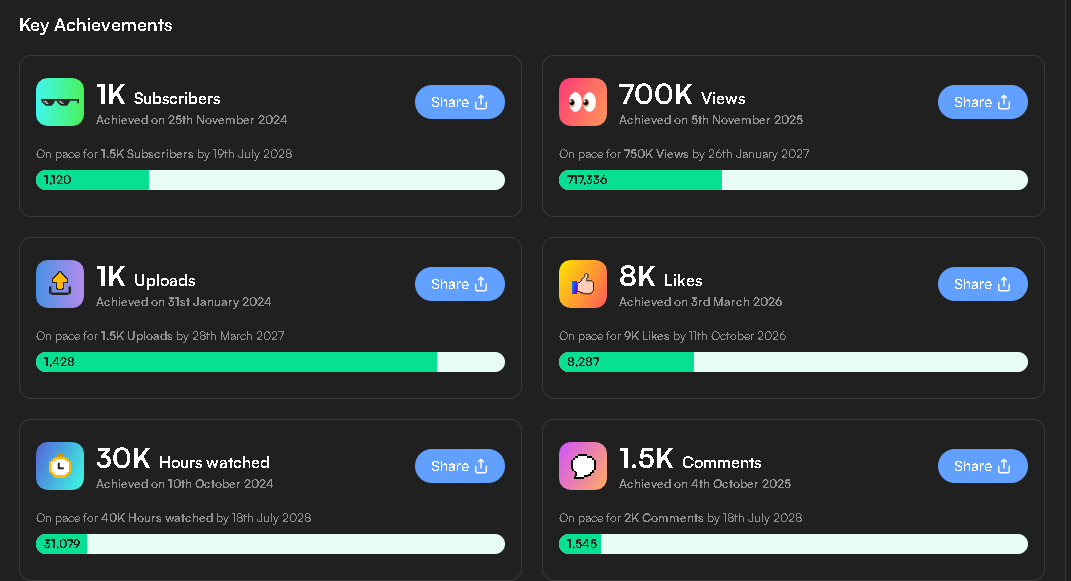Click the Uploads progress bar showing 1,428
This screenshot has height=581, width=1071.
tap(270, 362)
